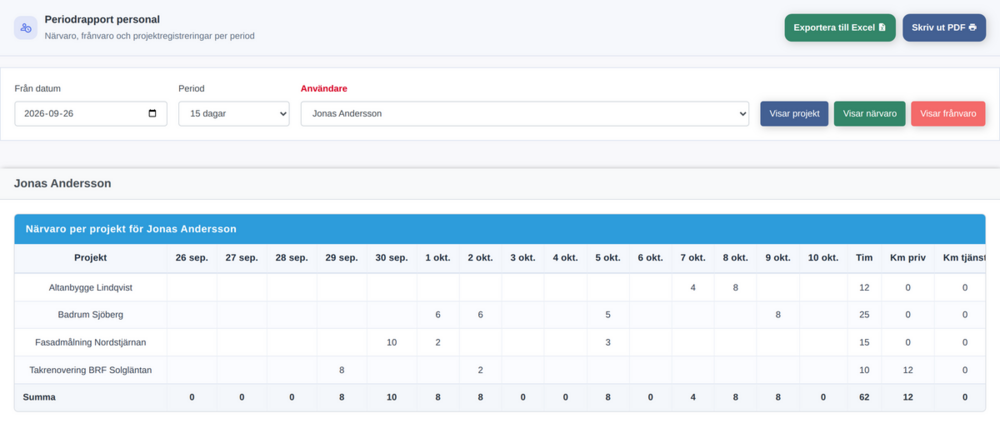Click Skriv ut PDF button
The height and width of the screenshot is (423, 1000).
point(944,27)
